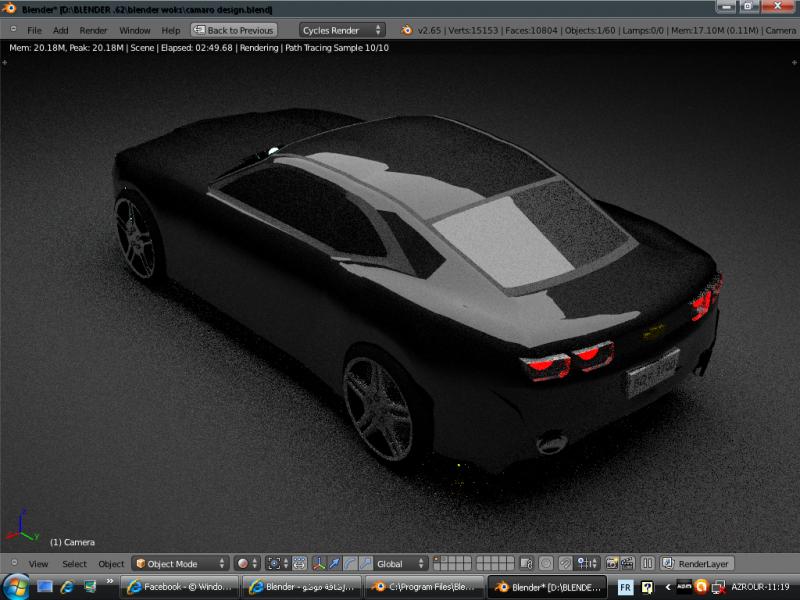Toggle the 3D manipulator widget
The height and width of the screenshot is (600, 800).
319,564
